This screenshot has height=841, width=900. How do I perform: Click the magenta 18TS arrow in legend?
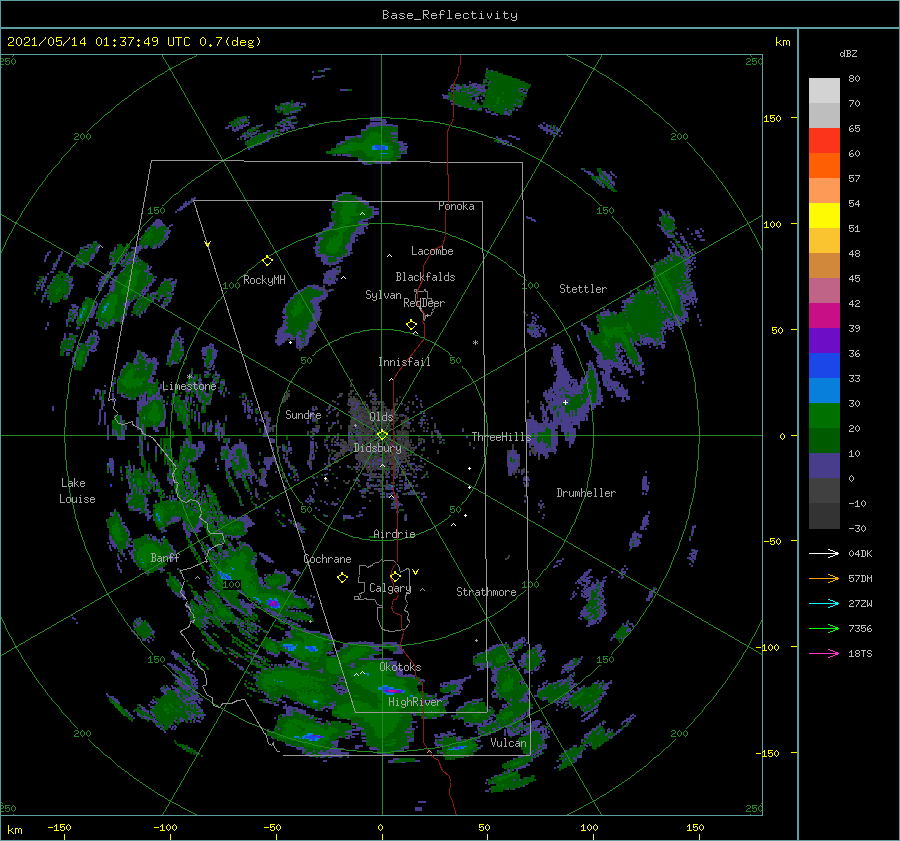tap(824, 653)
